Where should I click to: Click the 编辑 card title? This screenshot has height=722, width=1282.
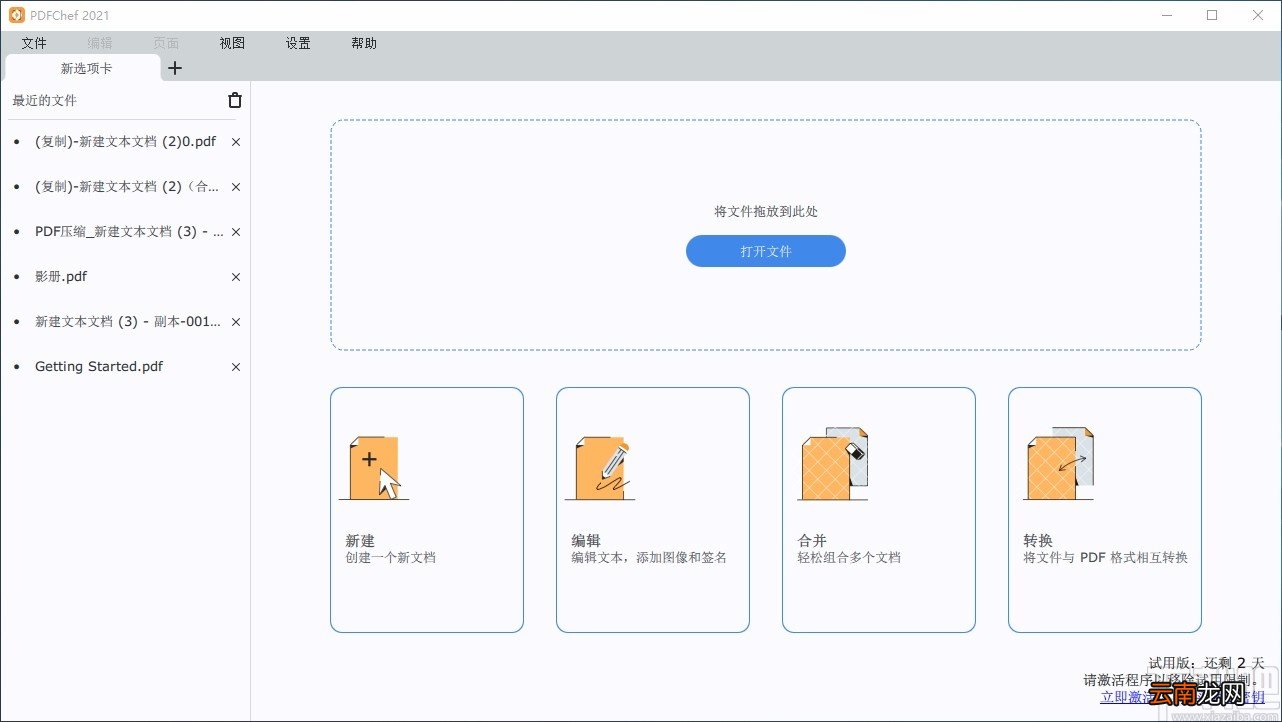[586, 540]
